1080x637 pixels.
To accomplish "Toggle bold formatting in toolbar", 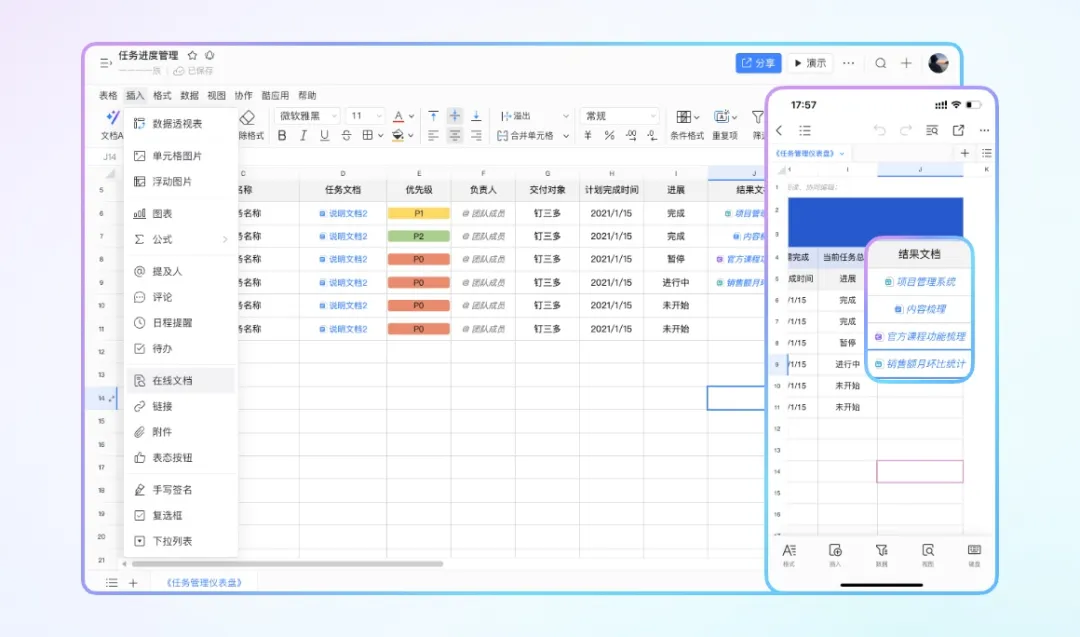I will tap(282, 136).
